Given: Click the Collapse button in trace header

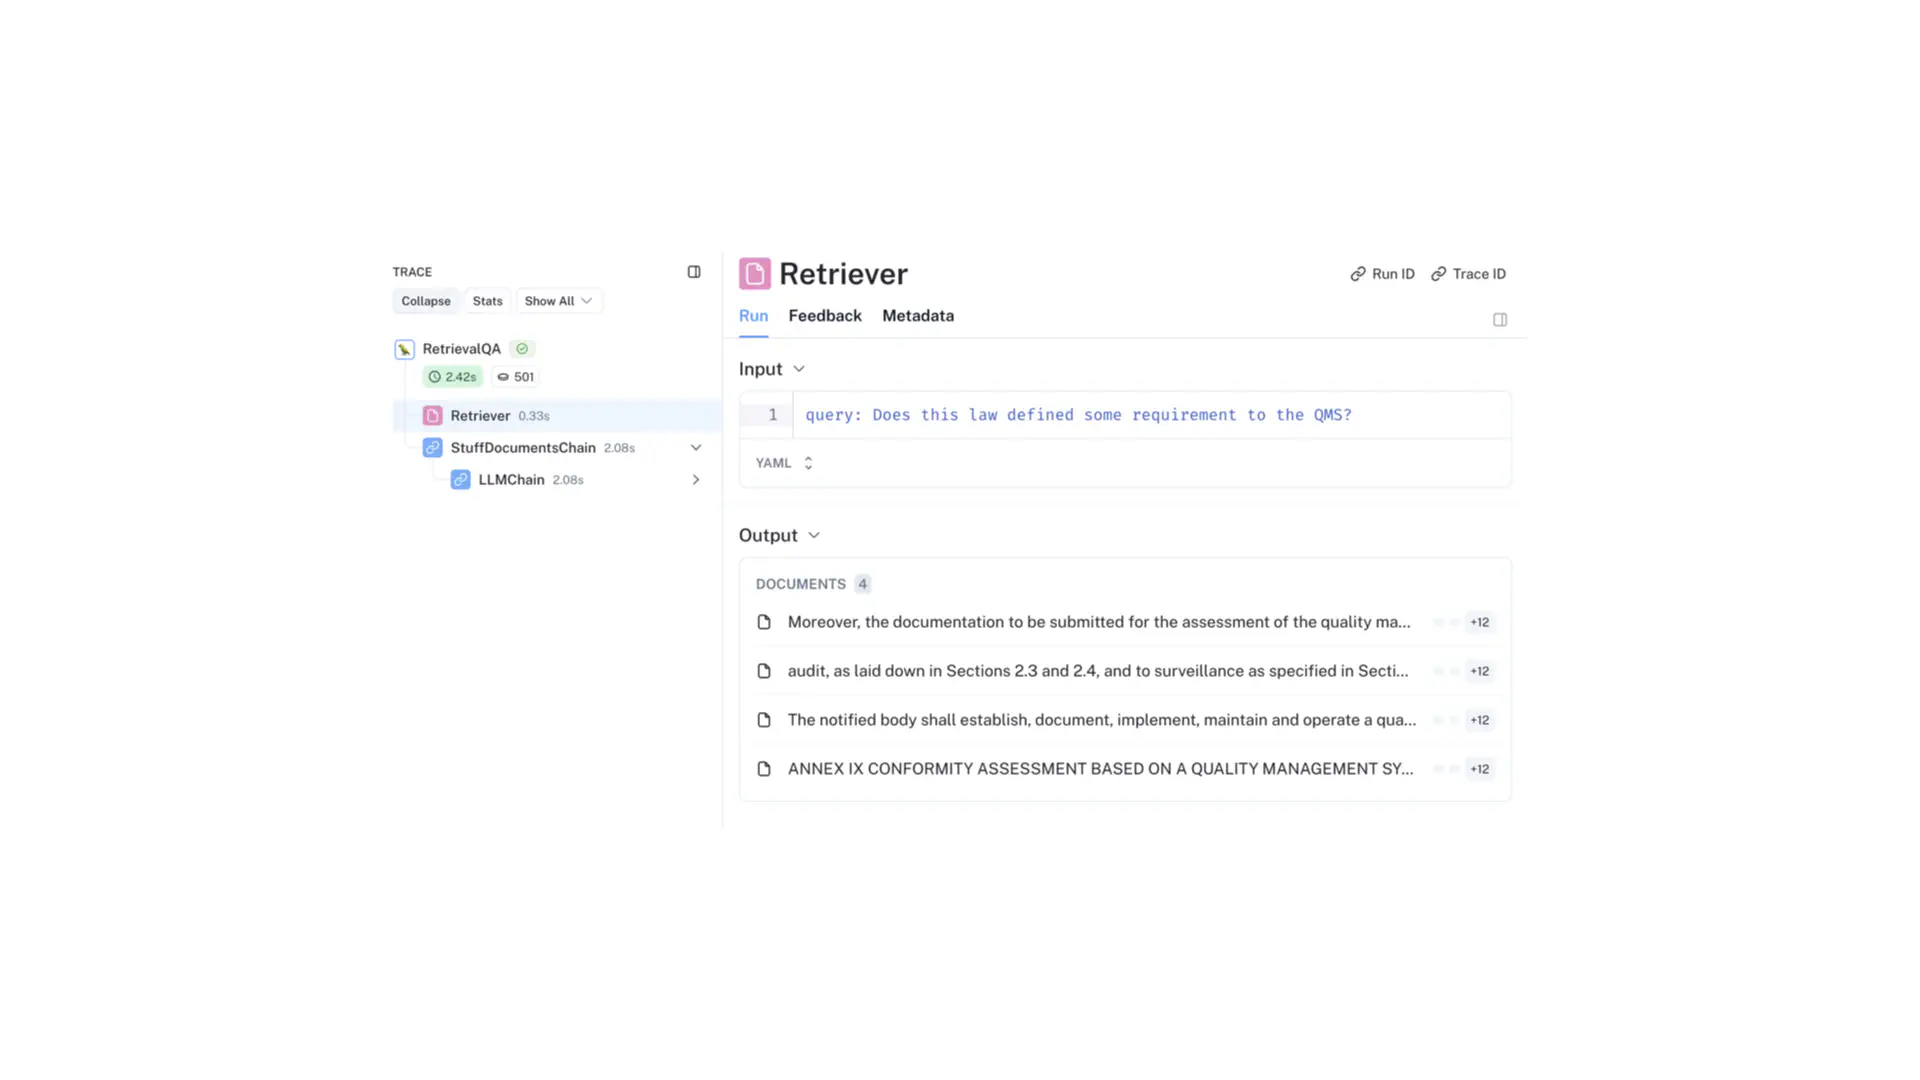Looking at the screenshot, I should click(425, 301).
